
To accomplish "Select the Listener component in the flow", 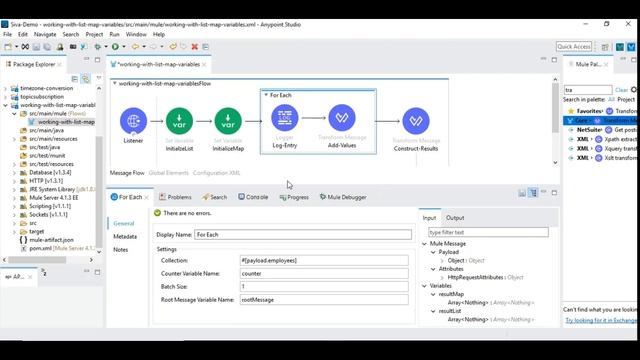I will coord(133,121).
